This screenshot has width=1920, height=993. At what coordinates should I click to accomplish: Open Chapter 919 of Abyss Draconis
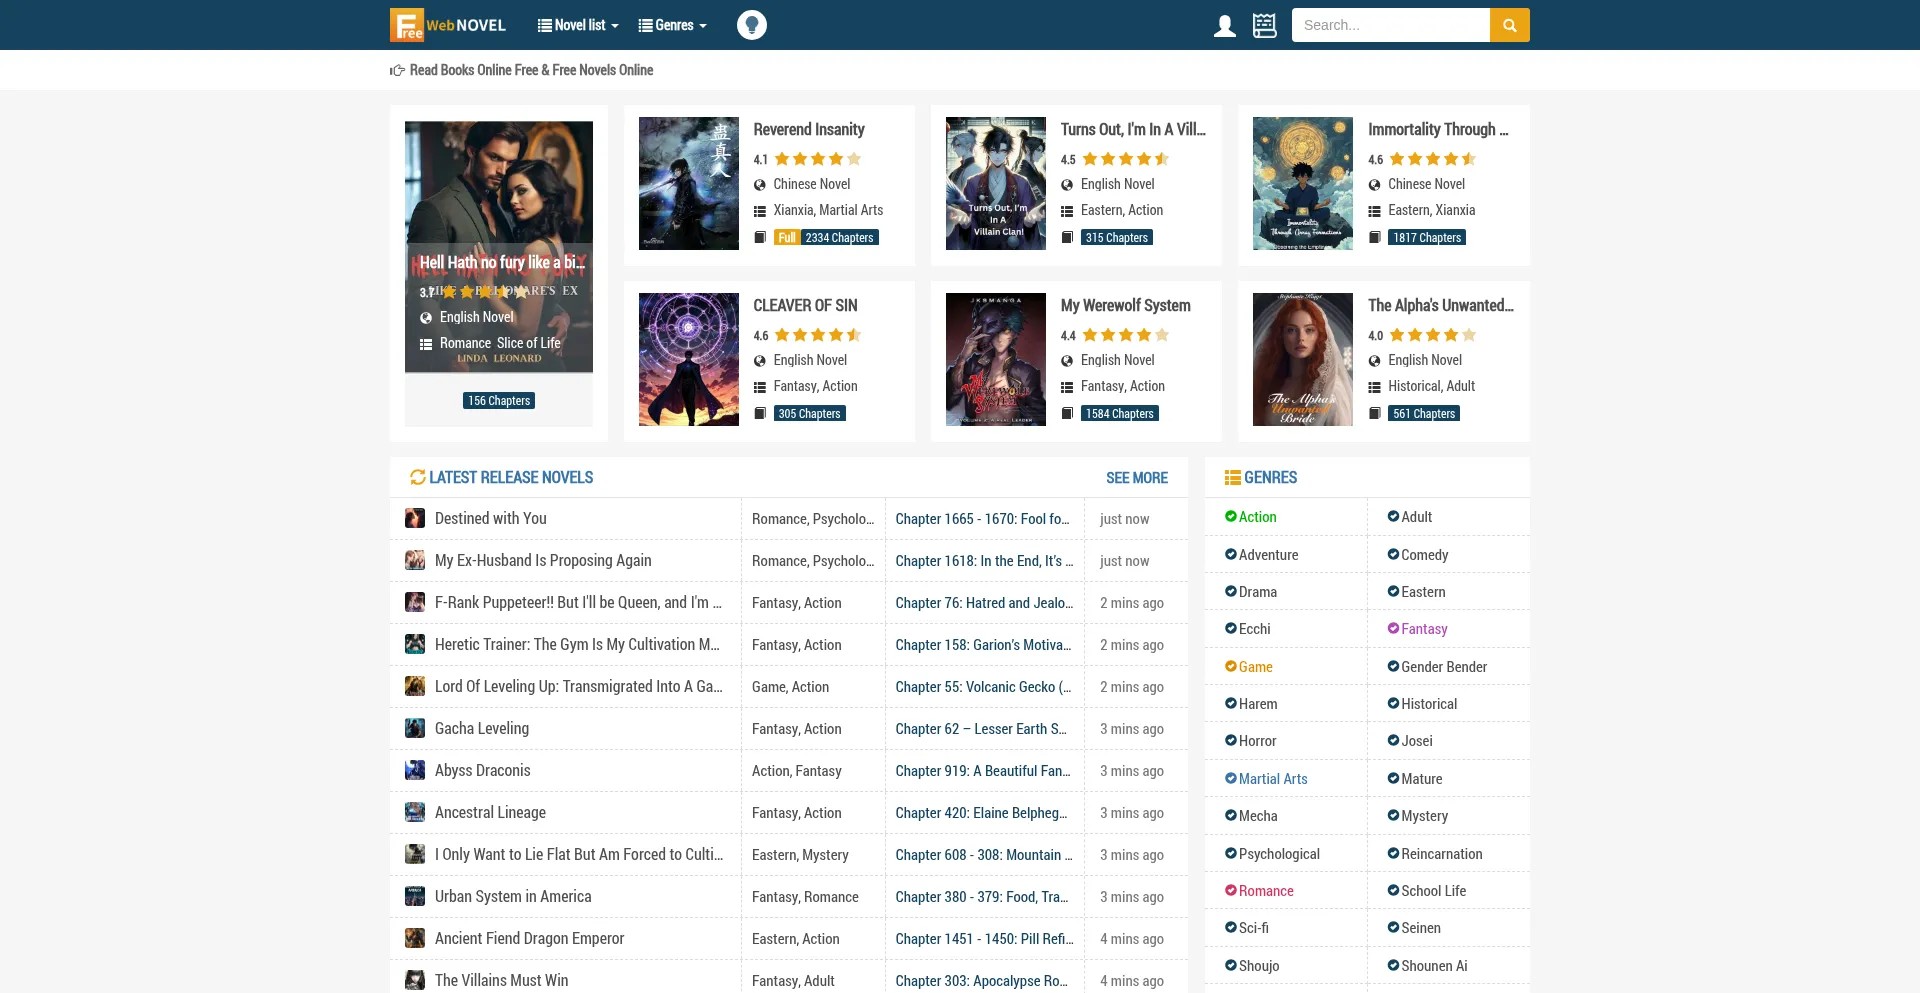tap(982, 771)
